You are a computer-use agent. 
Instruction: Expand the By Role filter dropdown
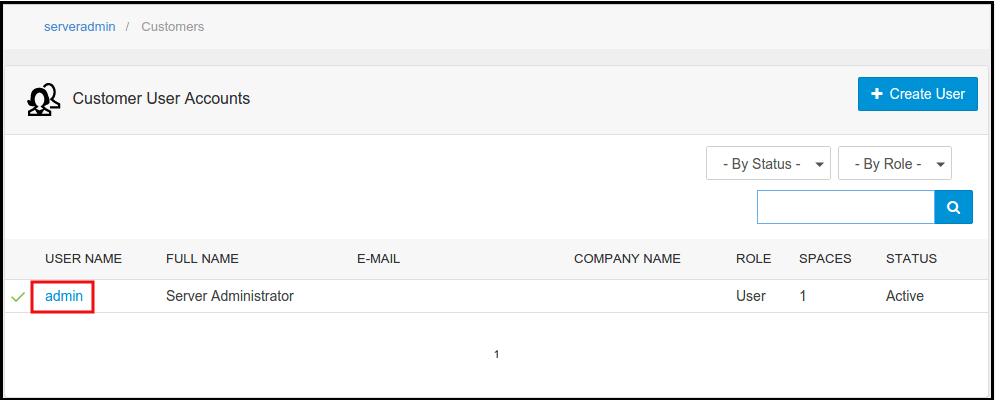click(894, 164)
